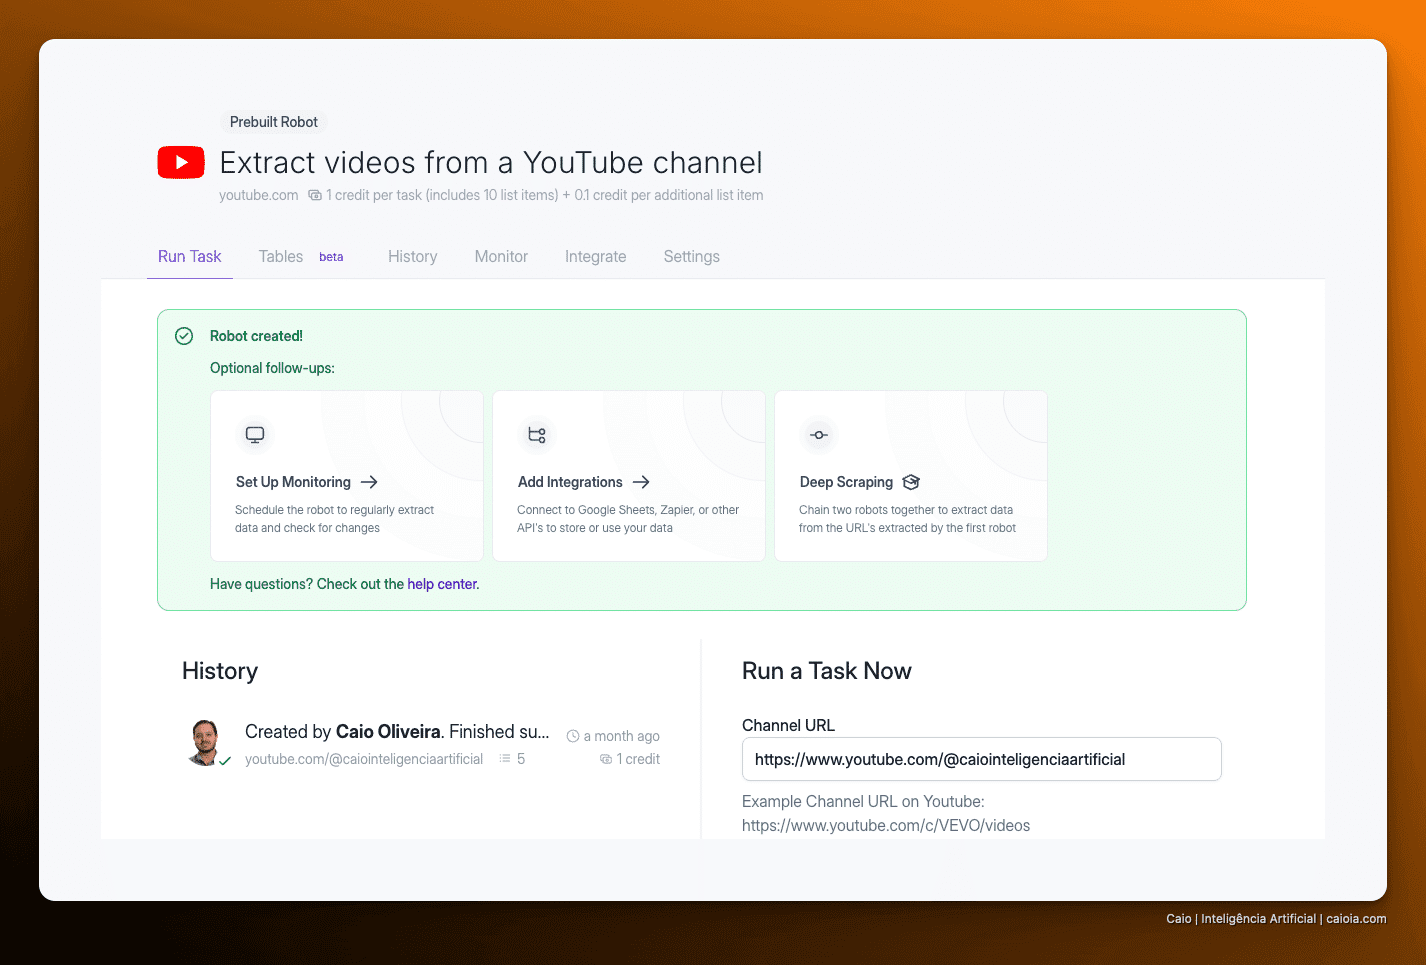Click the example URL youtube.com/c/VEVO/videos text
Viewport: 1426px width, 965px height.
click(x=886, y=825)
